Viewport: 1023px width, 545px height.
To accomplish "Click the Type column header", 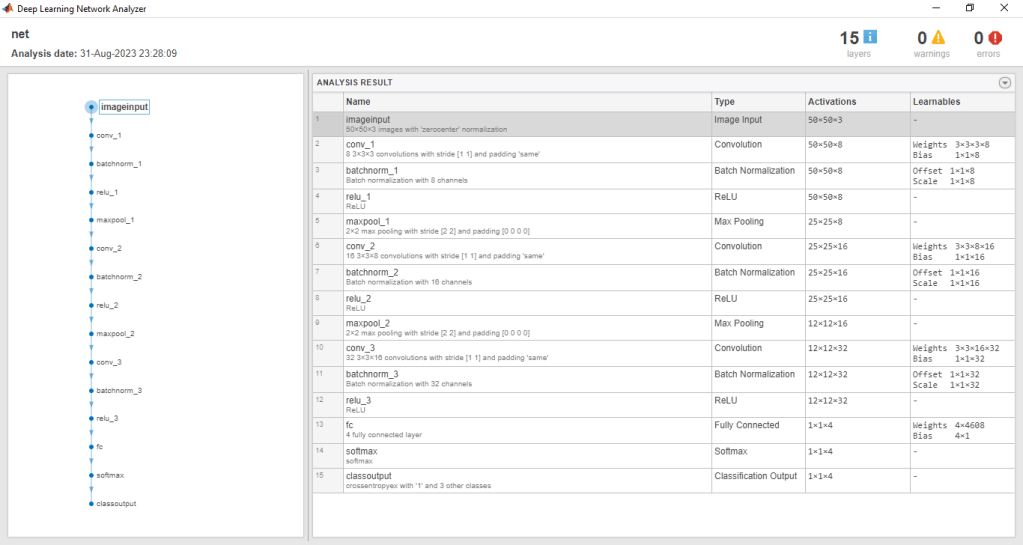I will pos(725,101).
